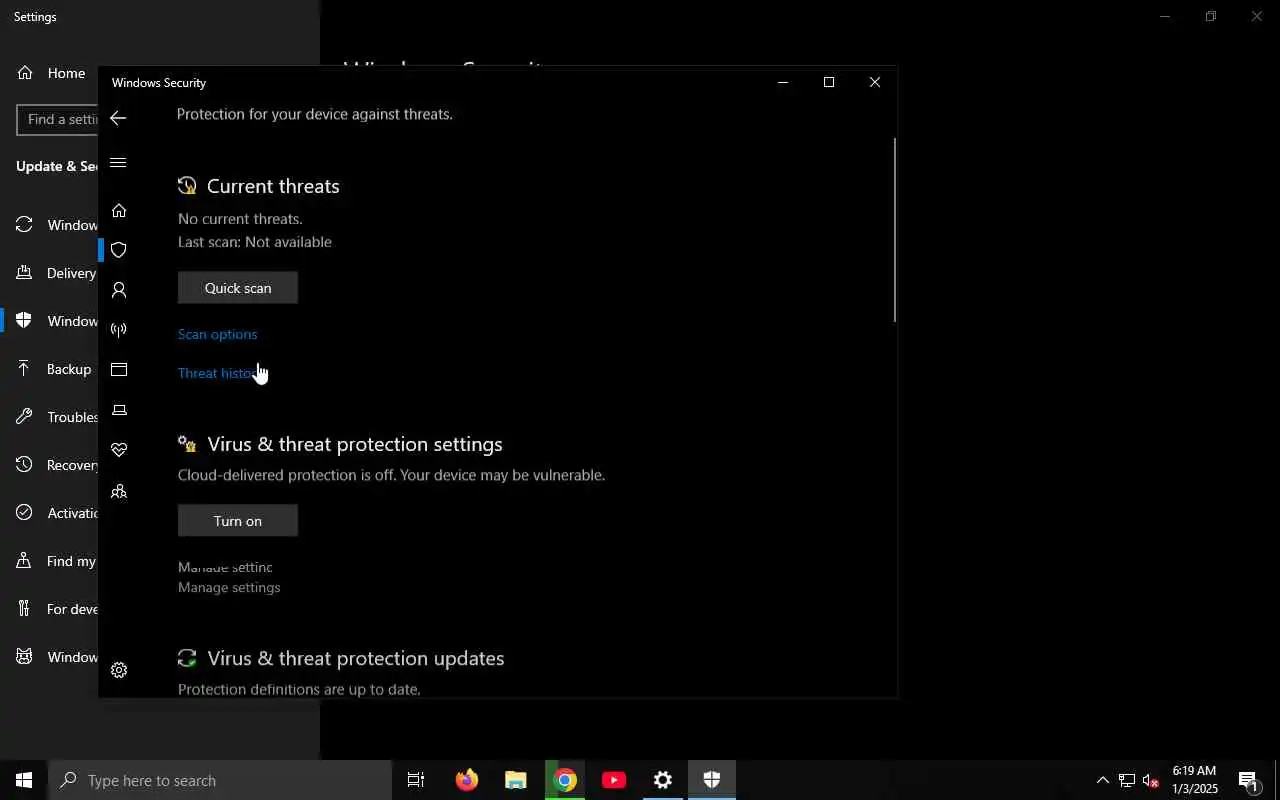Open Family options icon
Screen dimensions: 1280x800
point(119,491)
